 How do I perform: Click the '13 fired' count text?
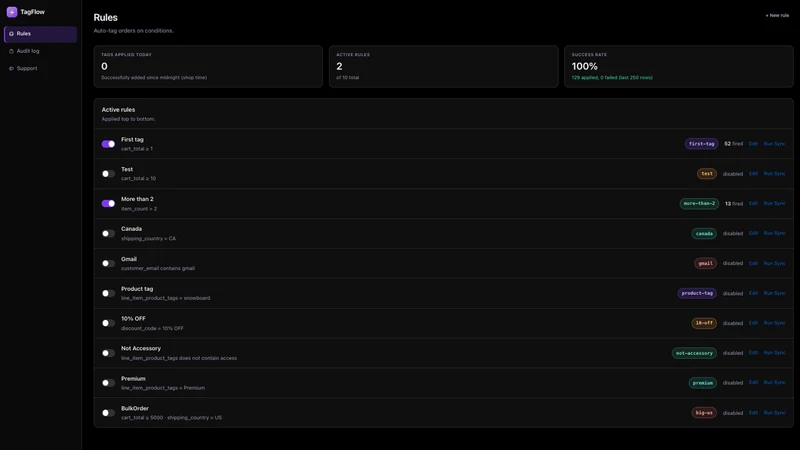click(734, 204)
